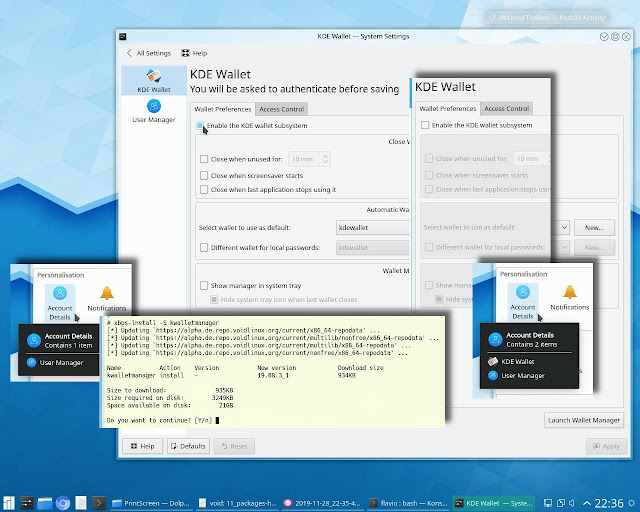Launch the Chromium browser from the taskbar
The width and height of the screenshot is (640, 512).
click(63, 503)
